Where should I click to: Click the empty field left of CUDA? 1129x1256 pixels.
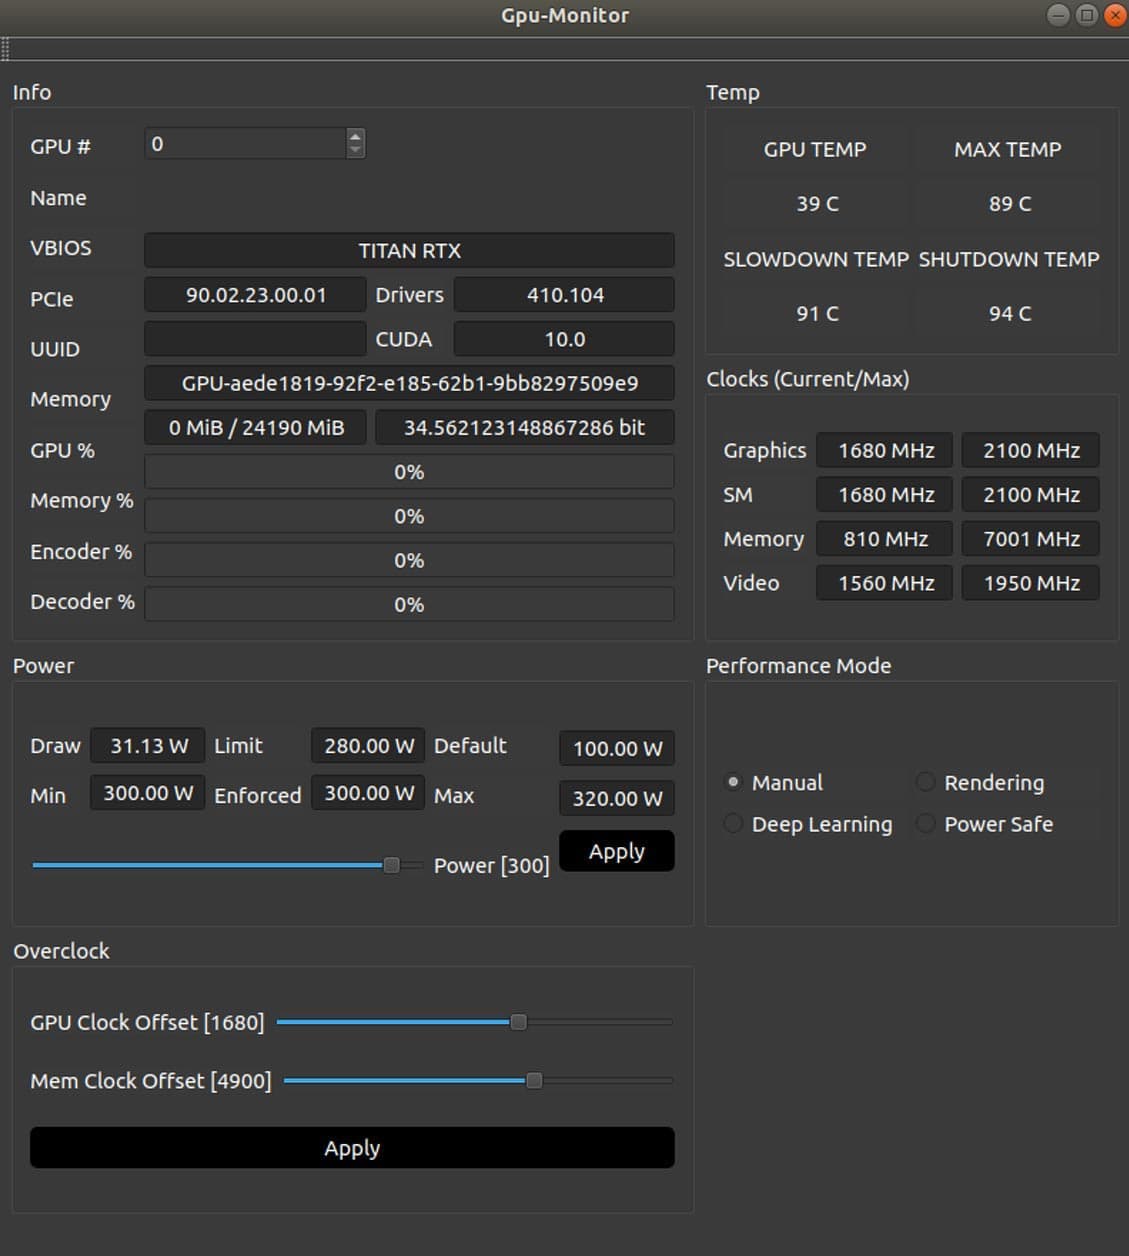[255, 339]
